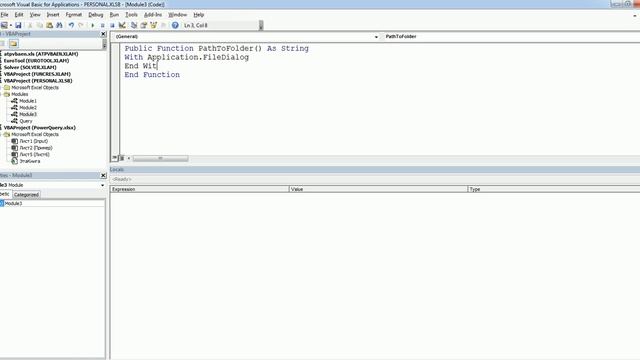Viewport: 640px width, 360px height.
Task: Click the Value column header in Locals
Action: coord(378,189)
